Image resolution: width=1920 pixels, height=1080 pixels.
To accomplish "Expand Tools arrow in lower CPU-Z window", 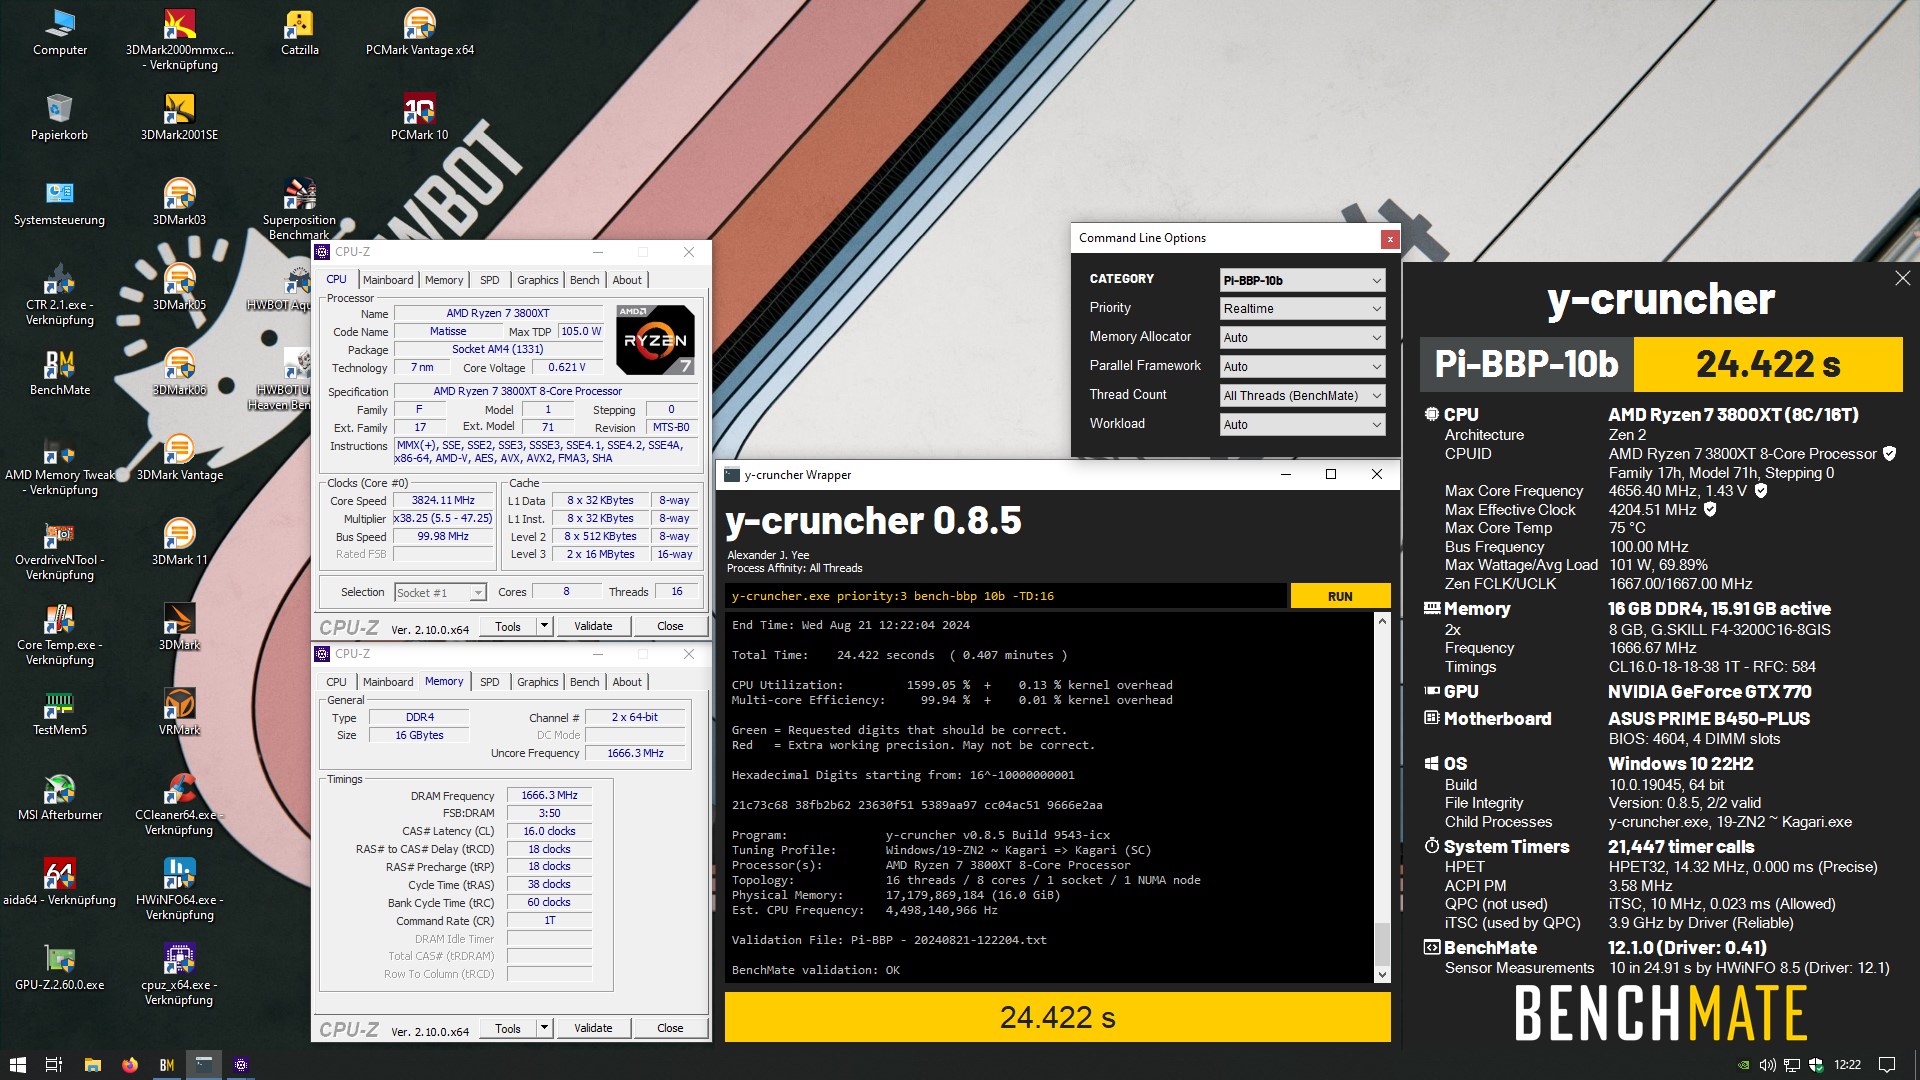I will [x=544, y=1028].
